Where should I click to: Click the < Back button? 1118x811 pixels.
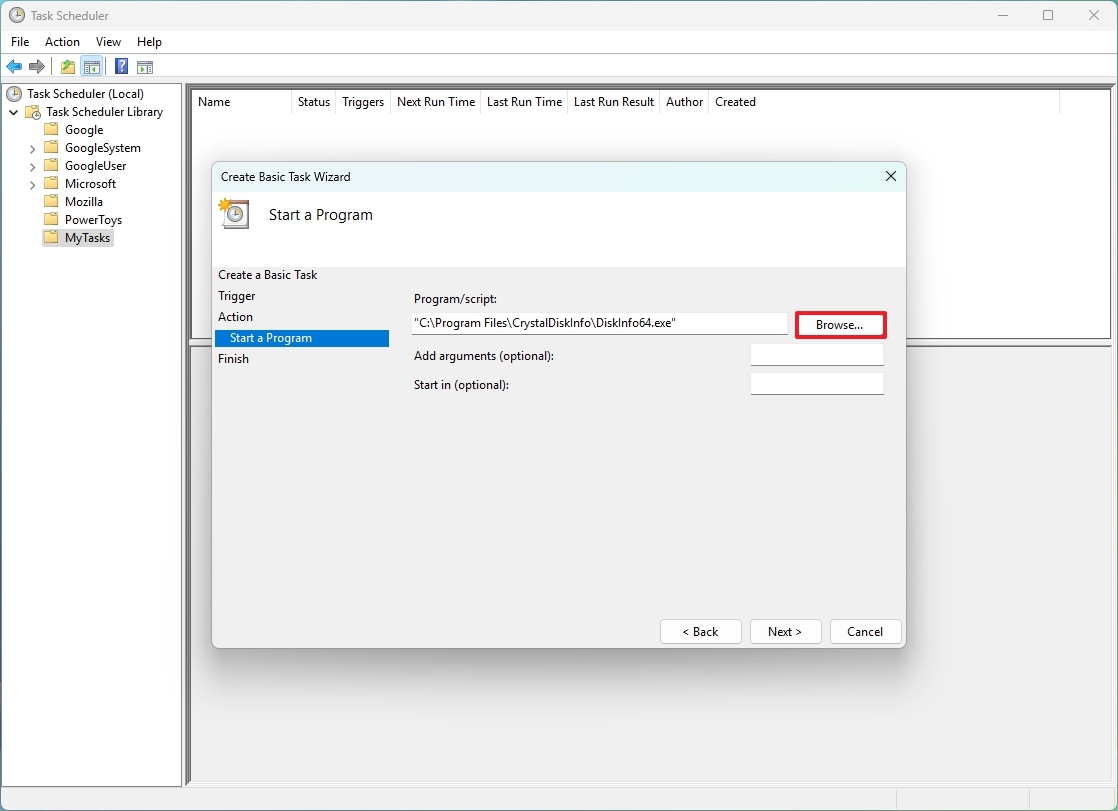point(700,632)
